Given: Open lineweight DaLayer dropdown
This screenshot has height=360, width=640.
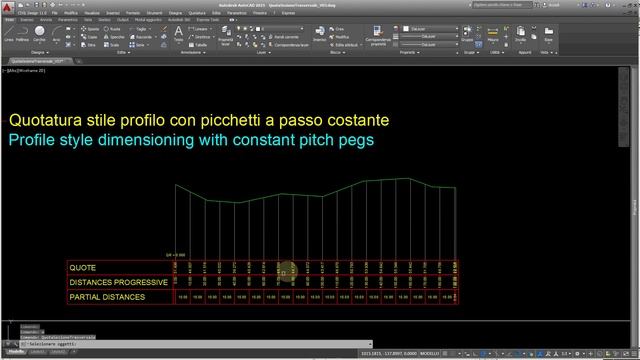Looking at the screenshot, I should click(x=429, y=37).
